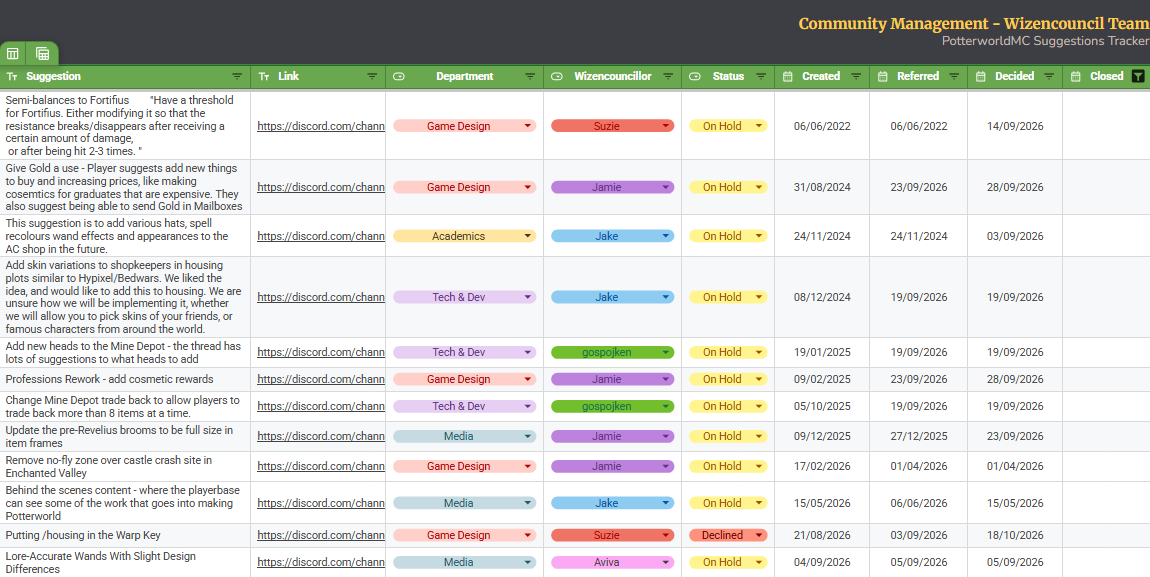
Task: Click the 'PotterworldMC Suggestions Tracker' subtitle
Action: [1046, 41]
